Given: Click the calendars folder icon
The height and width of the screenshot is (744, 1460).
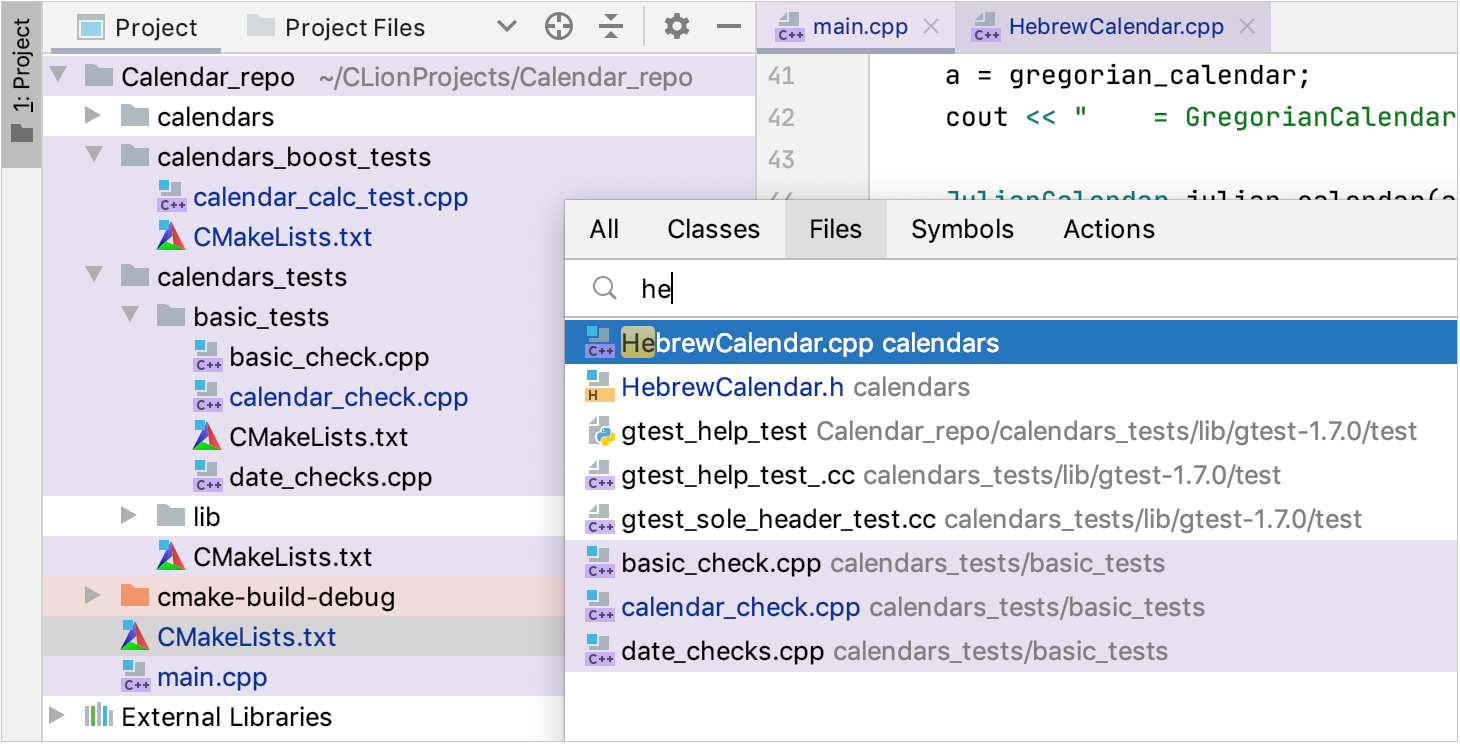Looking at the screenshot, I should (135, 116).
